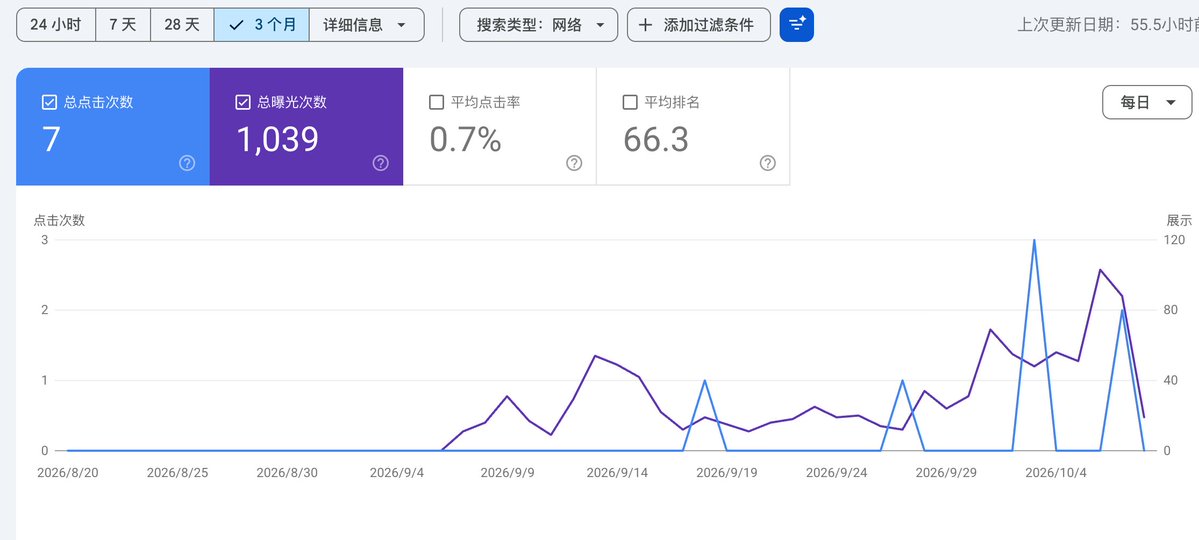Click the 2026/8/20 axis date label
Image resolution: width=1199 pixels, height=540 pixels.
click(x=67, y=473)
